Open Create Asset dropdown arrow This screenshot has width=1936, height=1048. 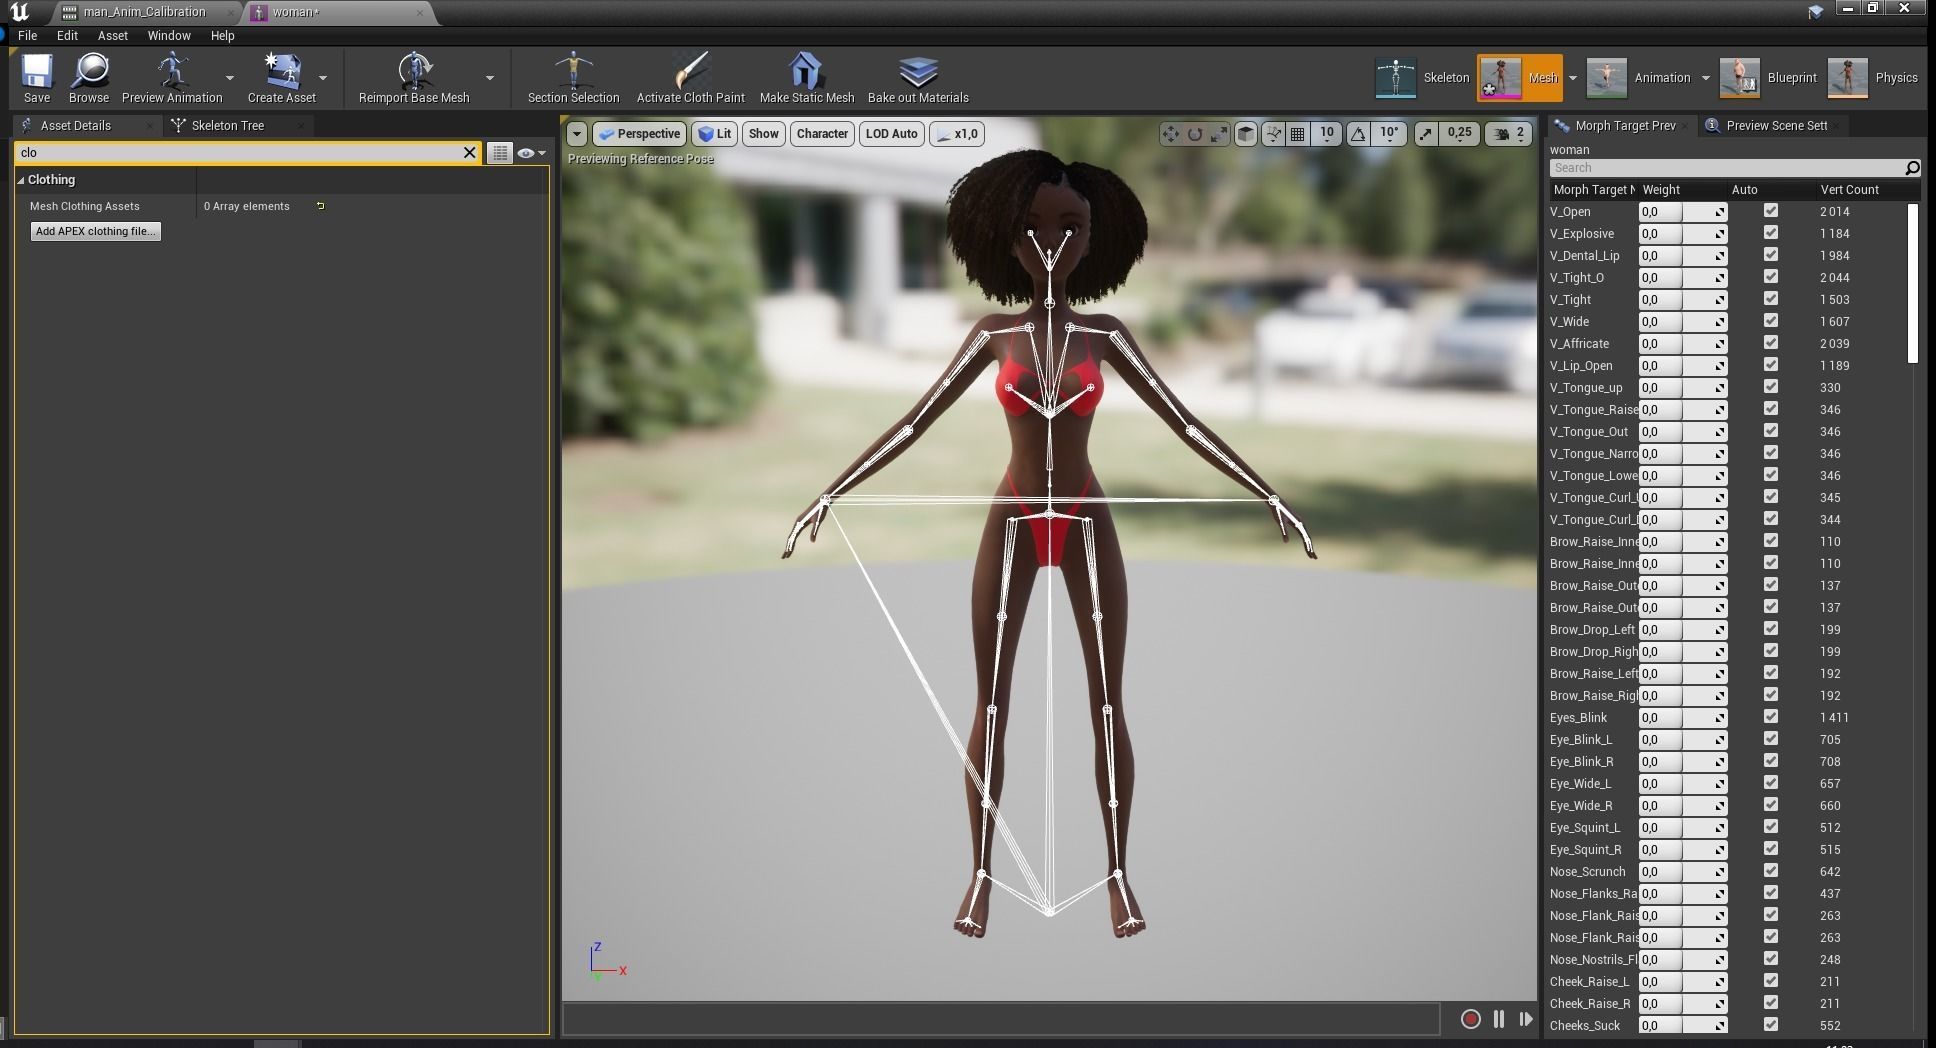(x=323, y=78)
